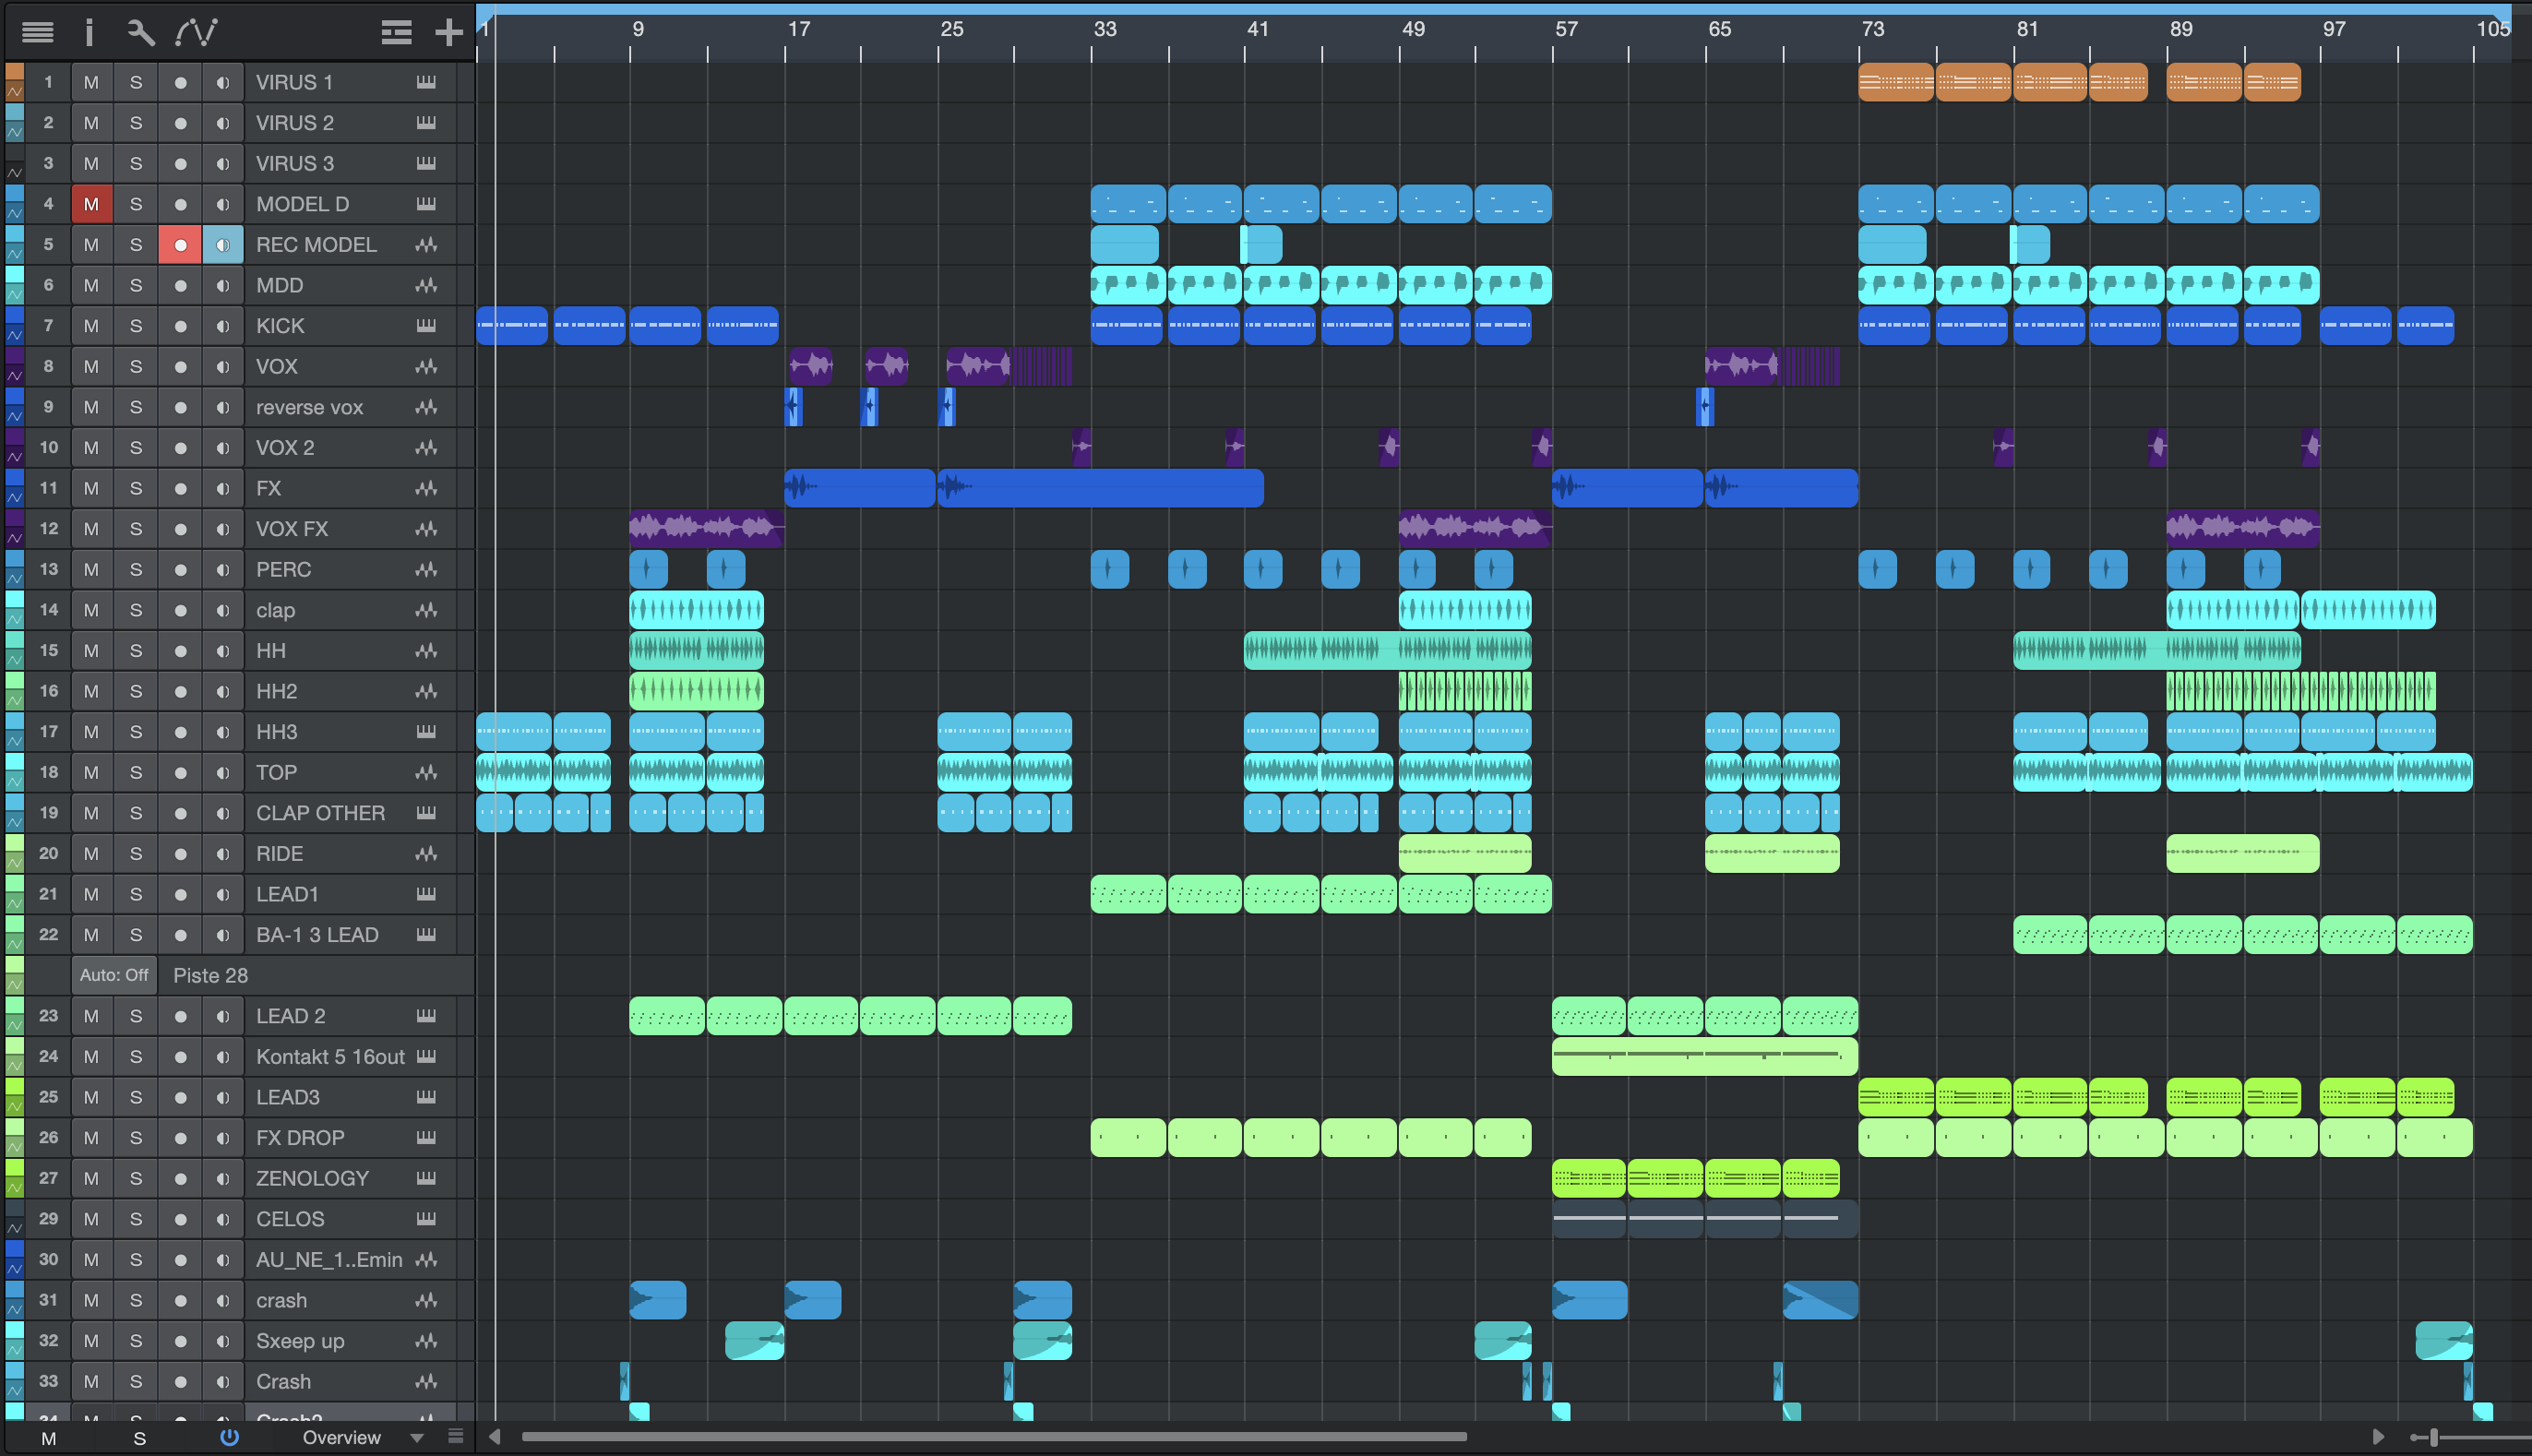Expand automation lane on LEAD 2 track
Image resolution: width=2532 pixels, height=1456 pixels.
[15, 1025]
